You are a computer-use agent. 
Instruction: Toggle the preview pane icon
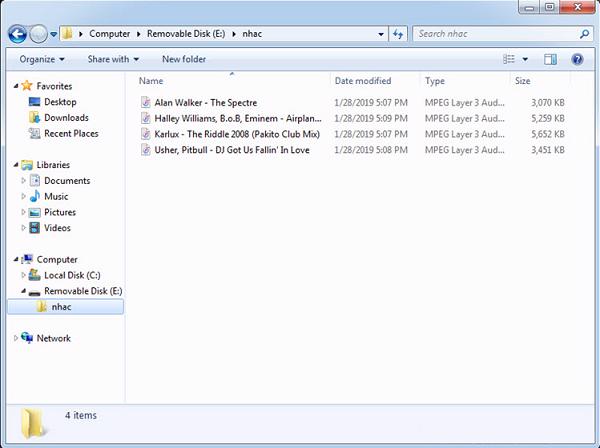coord(551,59)
